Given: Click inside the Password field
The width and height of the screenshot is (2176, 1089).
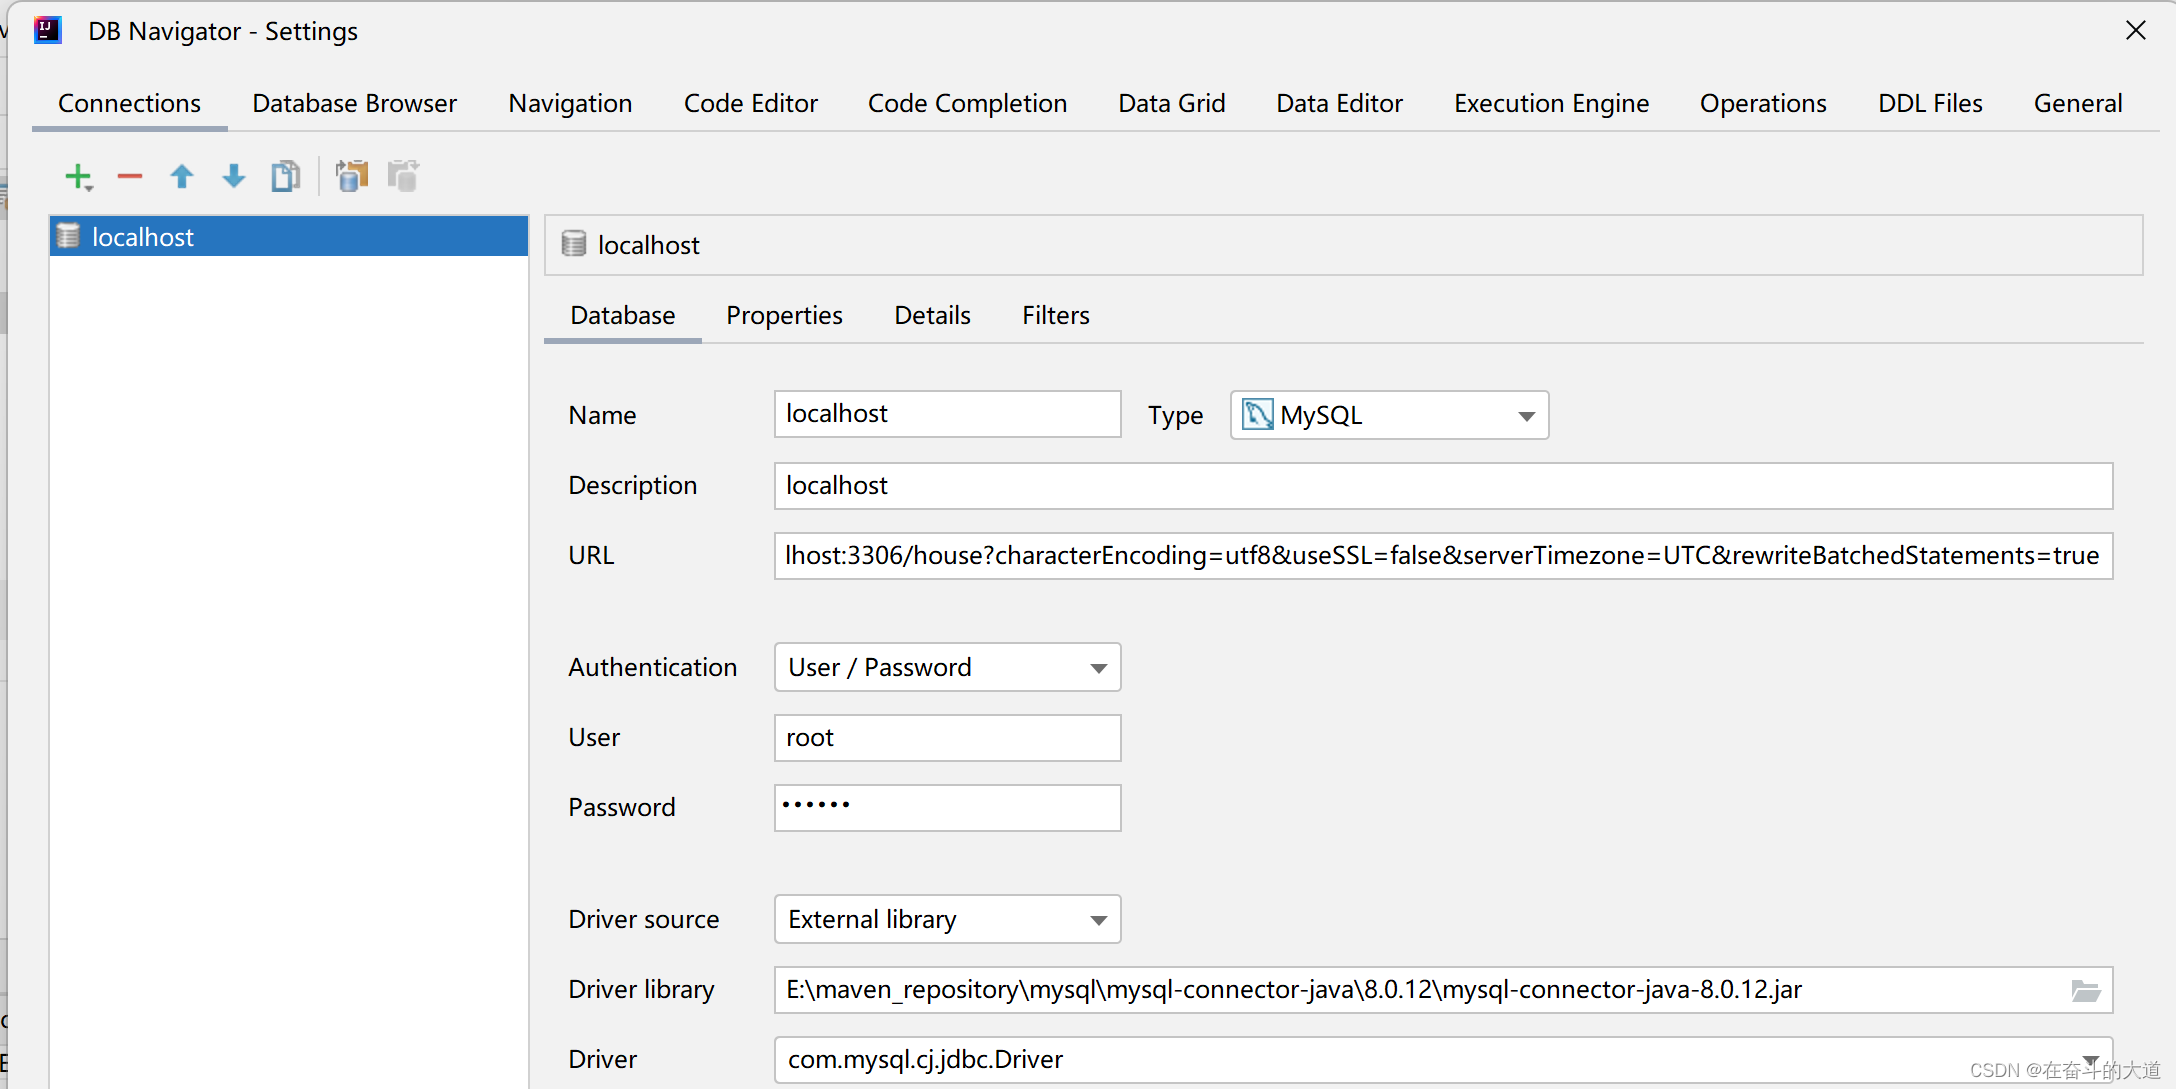Looking at the screenshot, I should 946,807.
